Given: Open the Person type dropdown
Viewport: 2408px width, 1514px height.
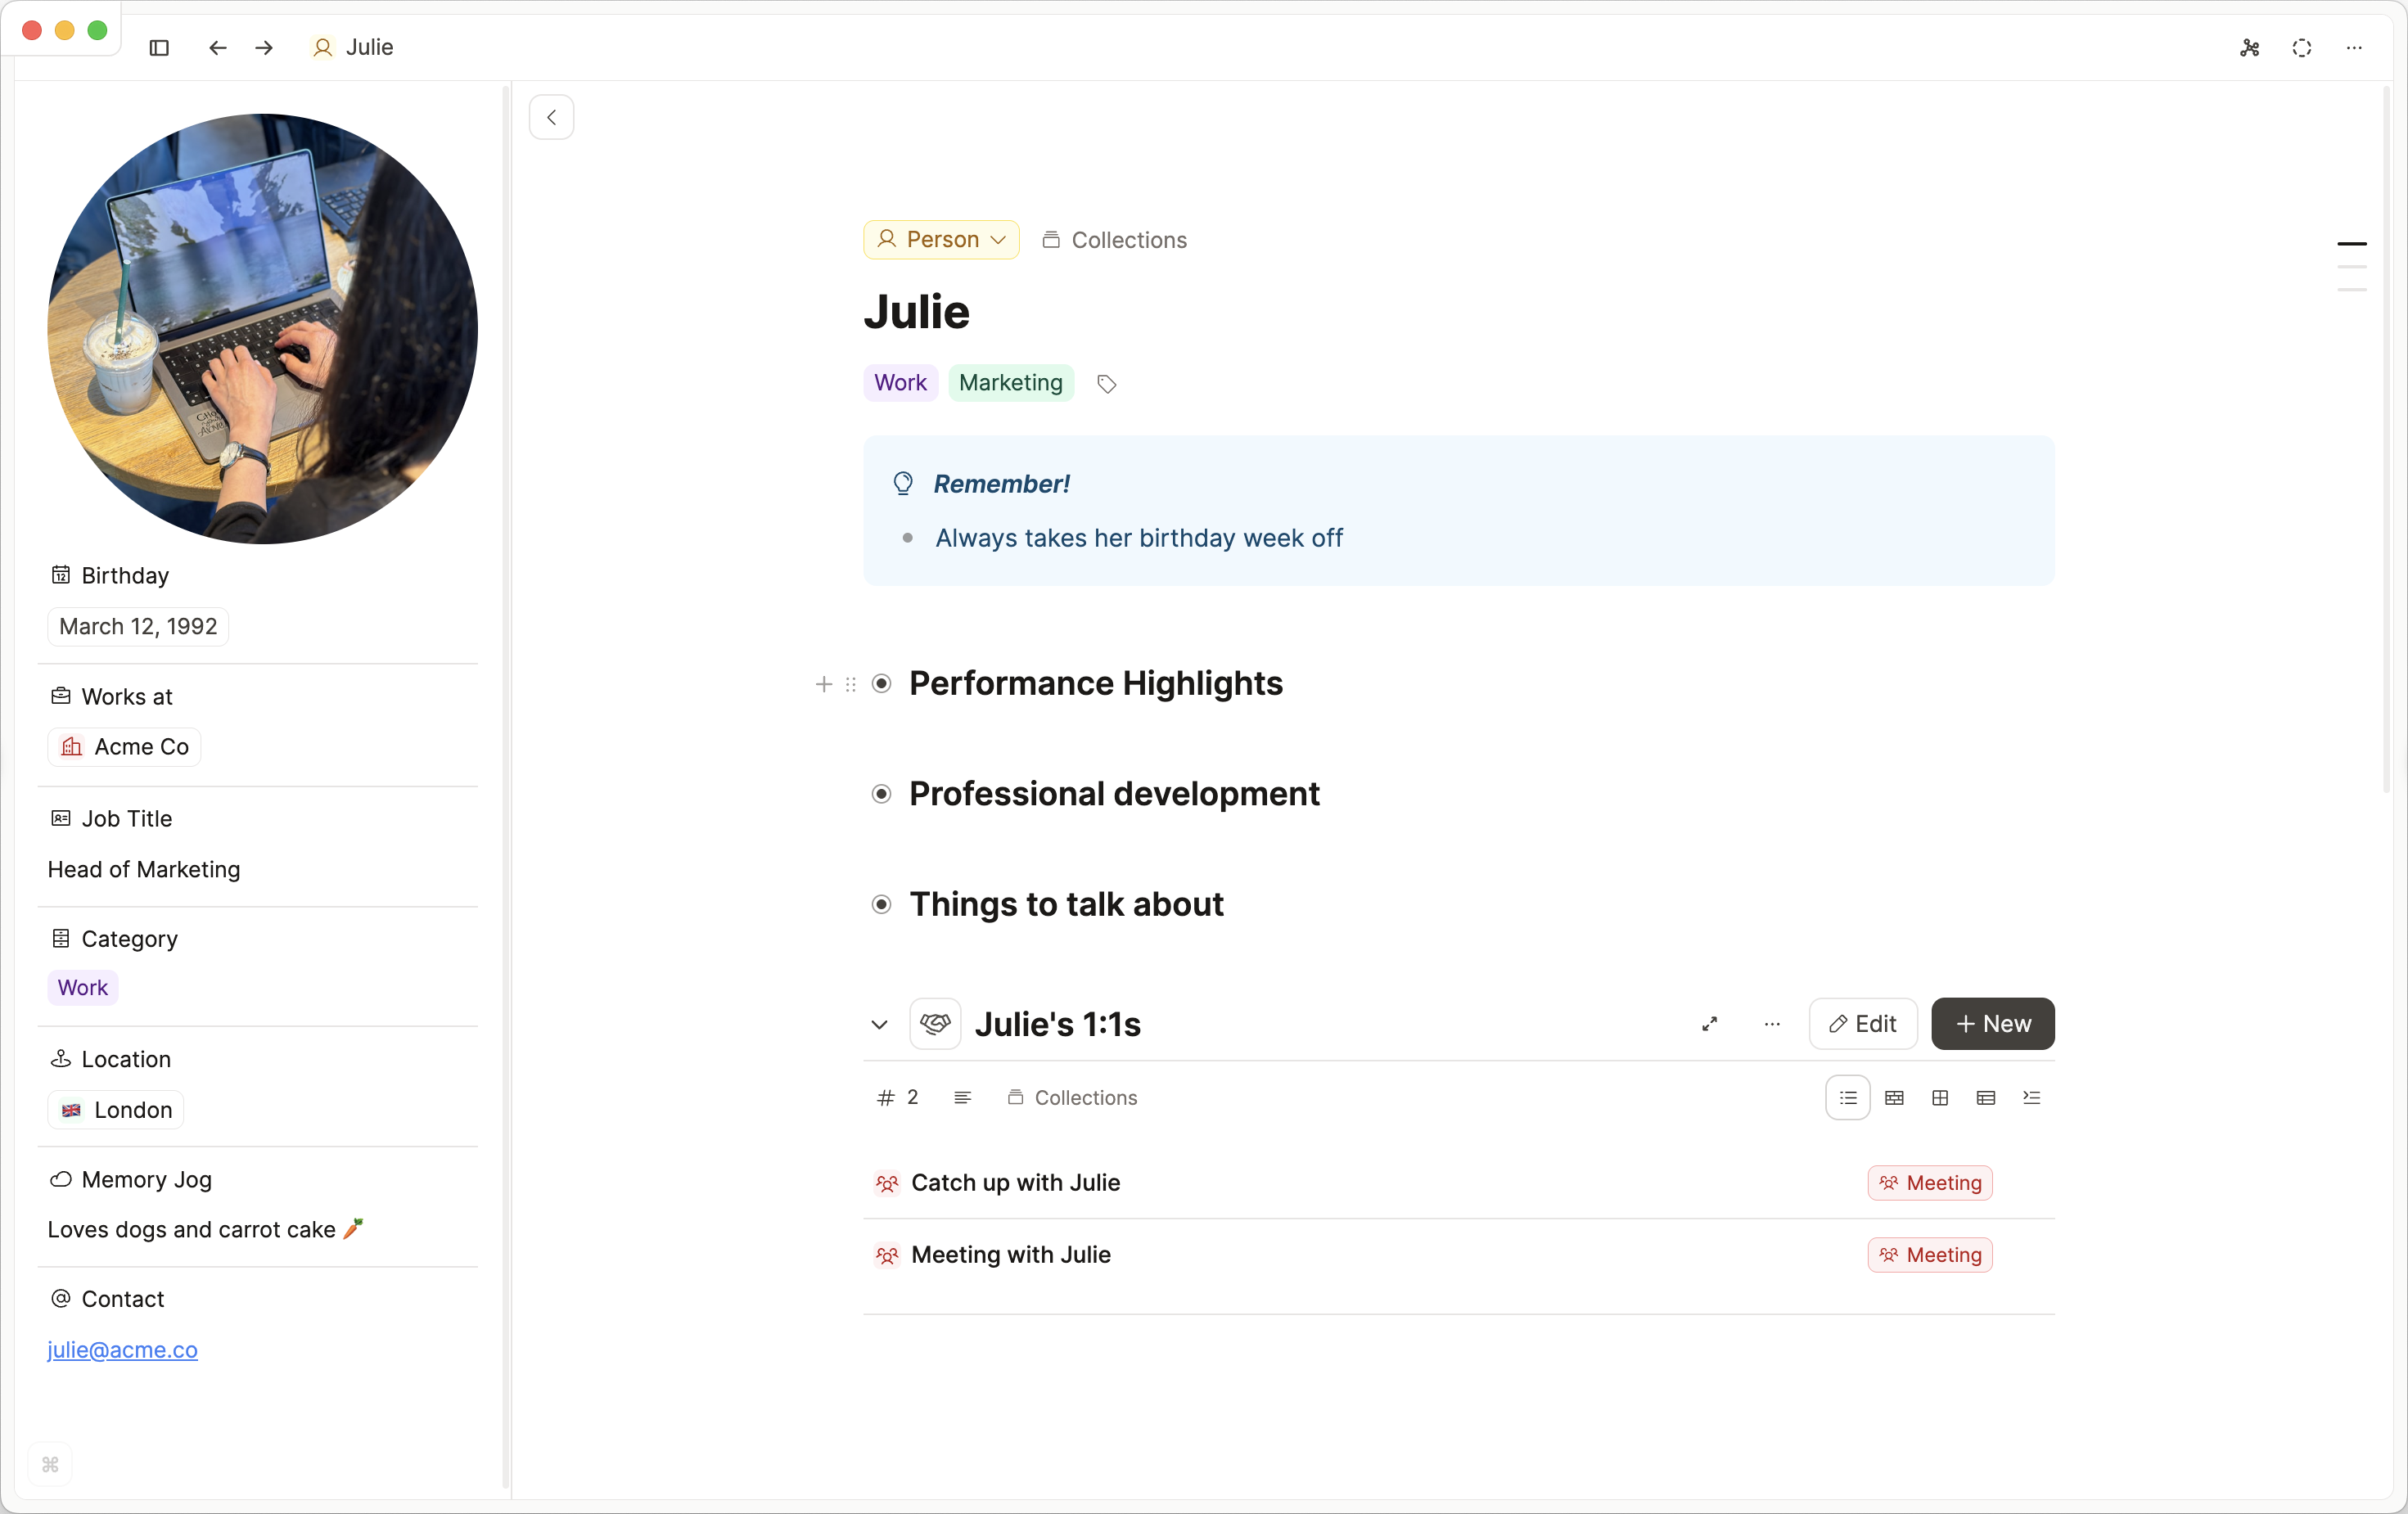Looking at the screenshot, I should click(x=941, y=240).
